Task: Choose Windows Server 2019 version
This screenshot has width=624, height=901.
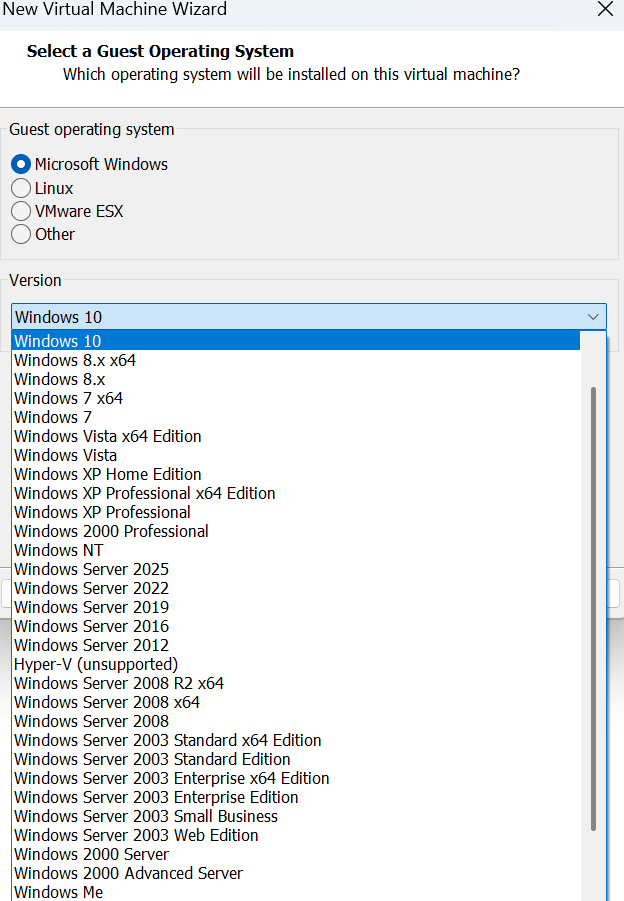Action: click(x=91, y=607)
